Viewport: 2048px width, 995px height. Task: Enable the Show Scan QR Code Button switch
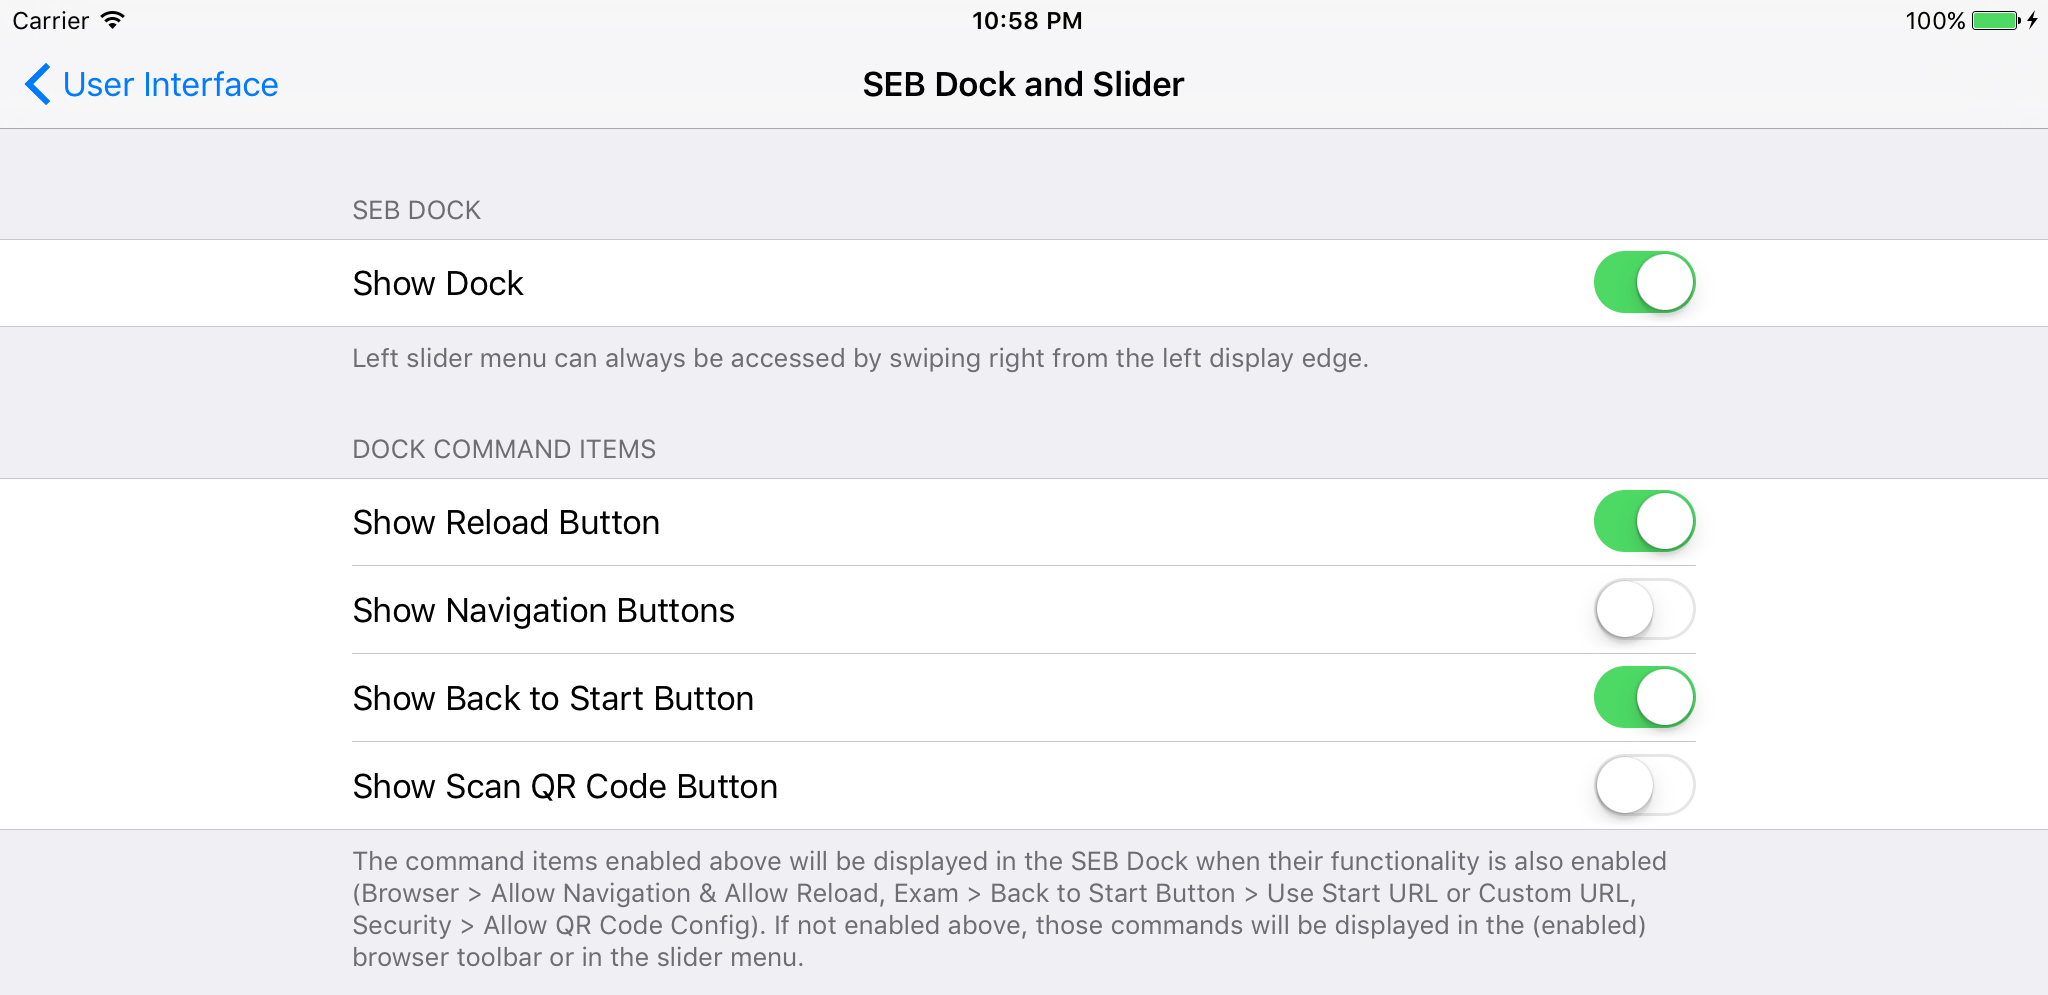[1644, 785]
